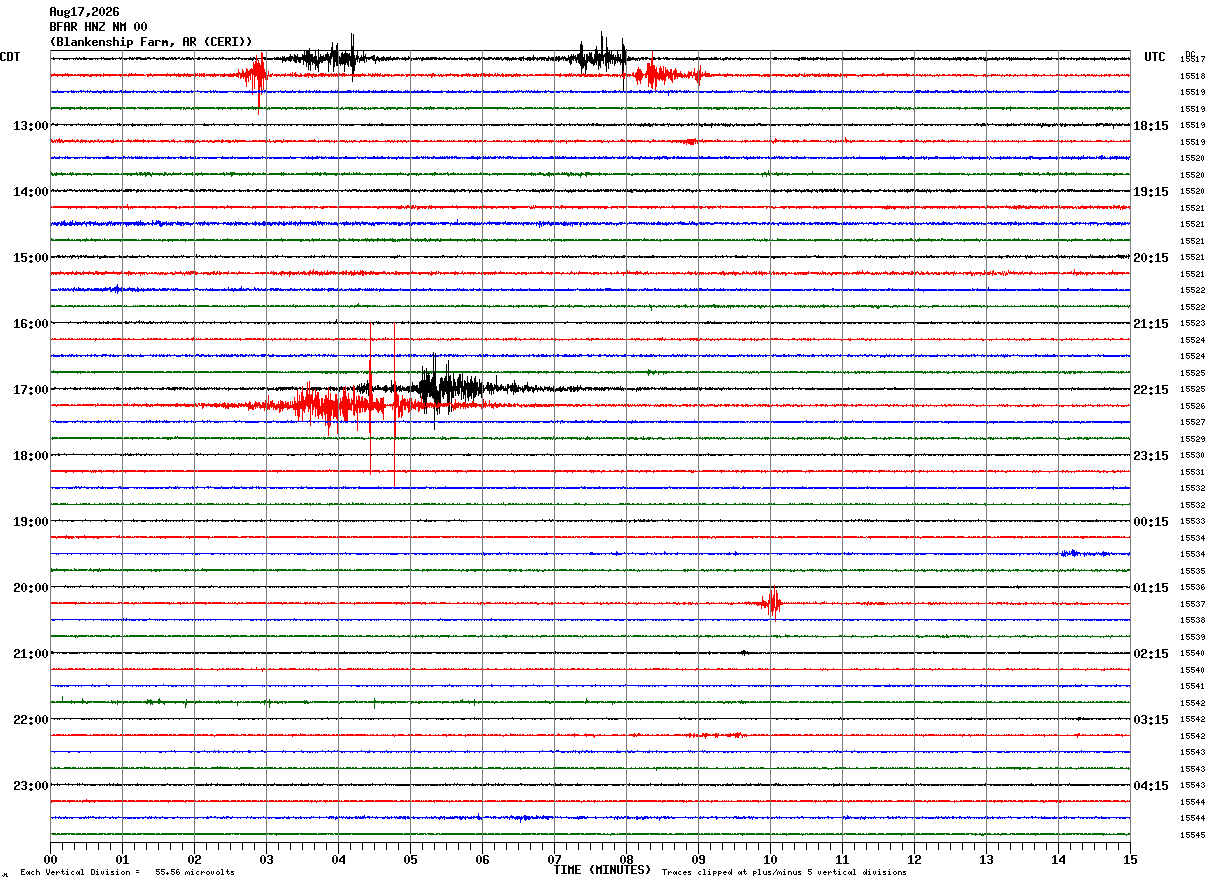
Task: Click the 22:15 UTC time label
Action: (1151, 390)
